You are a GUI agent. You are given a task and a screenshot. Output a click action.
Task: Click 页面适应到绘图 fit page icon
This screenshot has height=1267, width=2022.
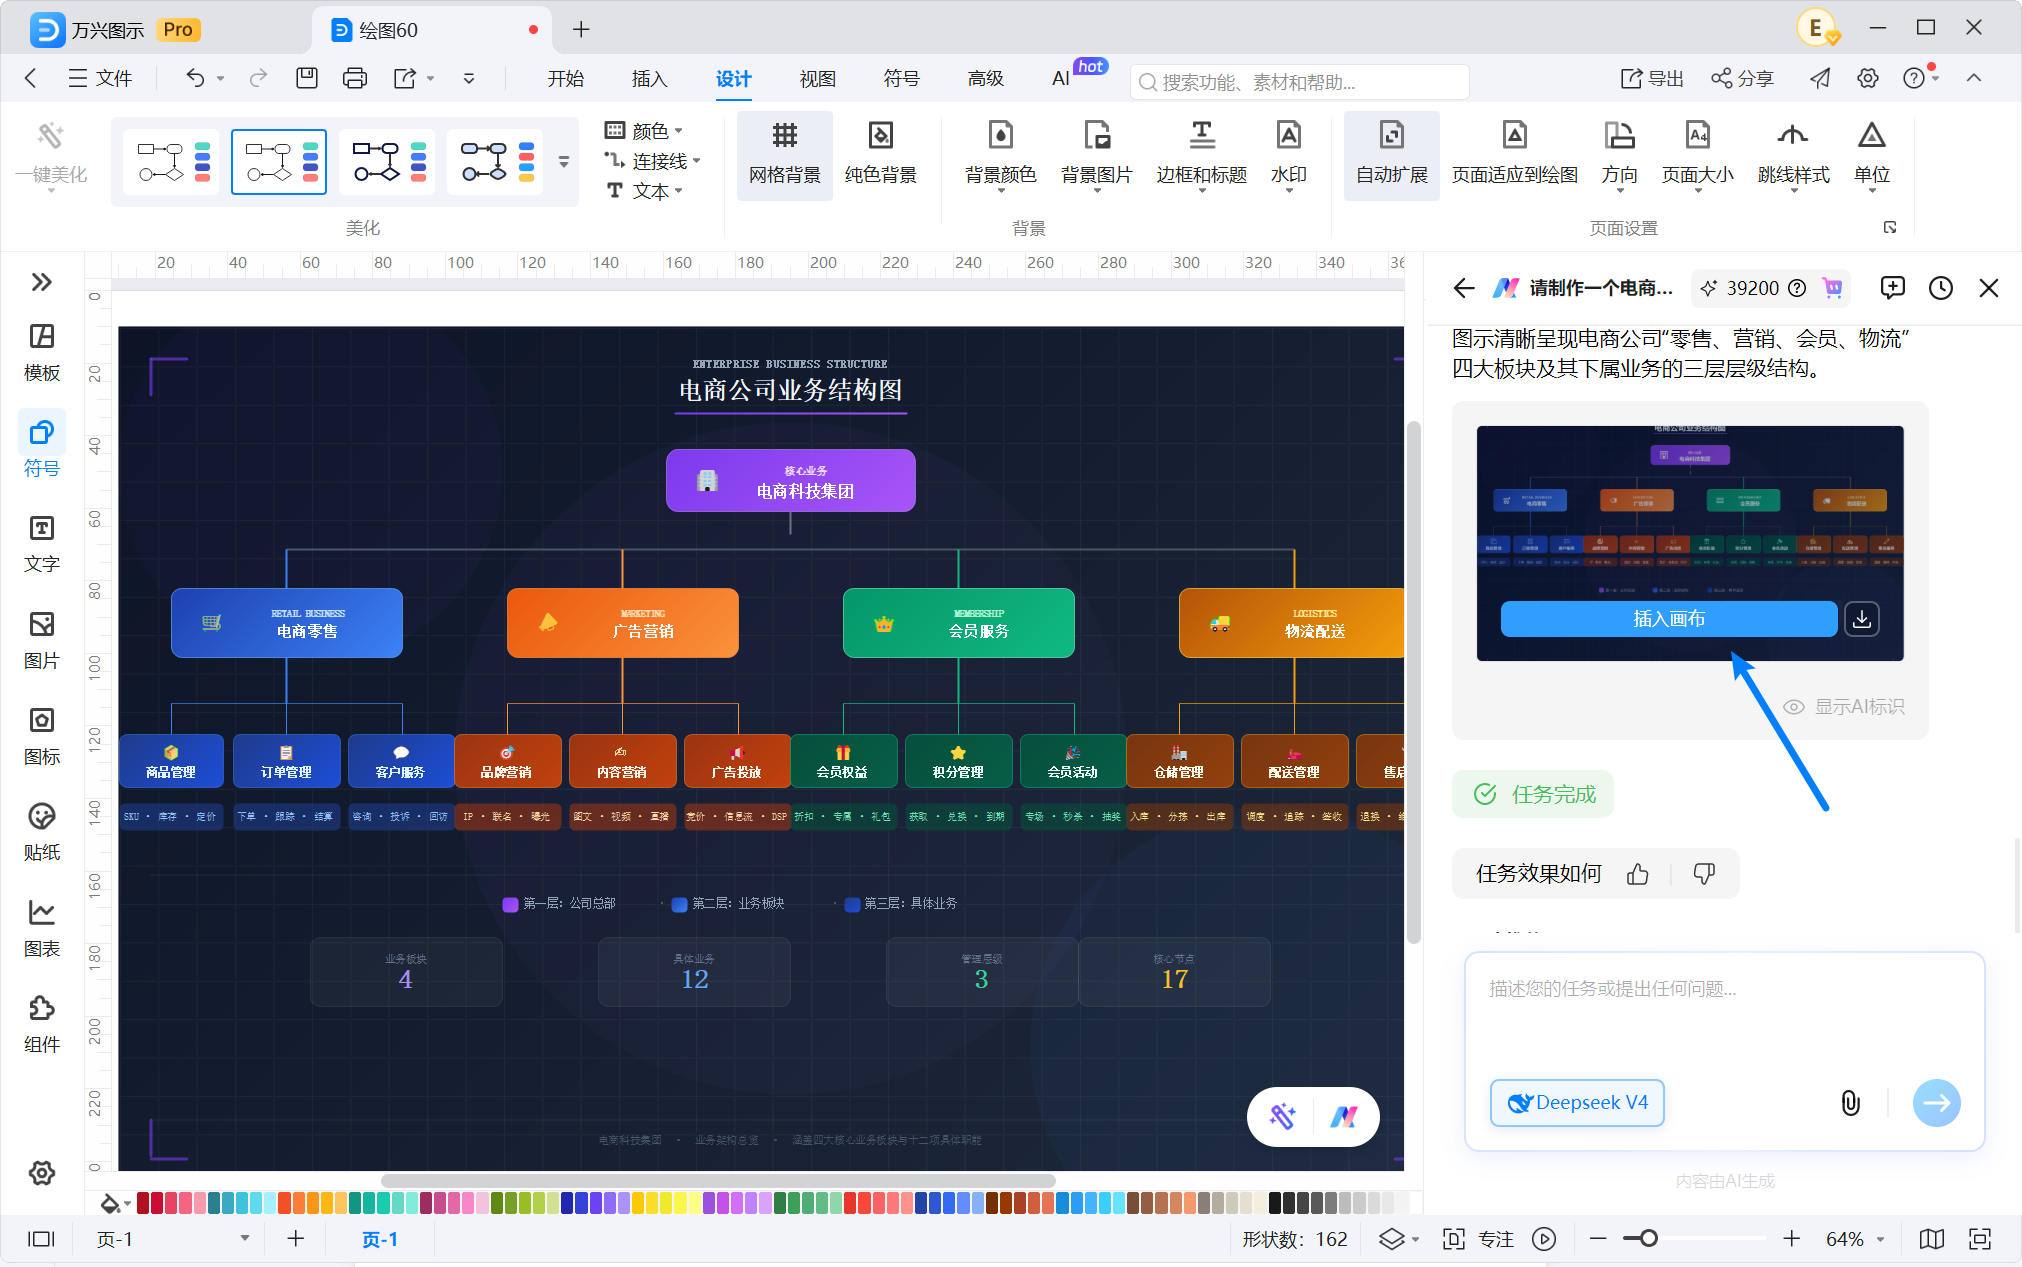(1514, 155)
